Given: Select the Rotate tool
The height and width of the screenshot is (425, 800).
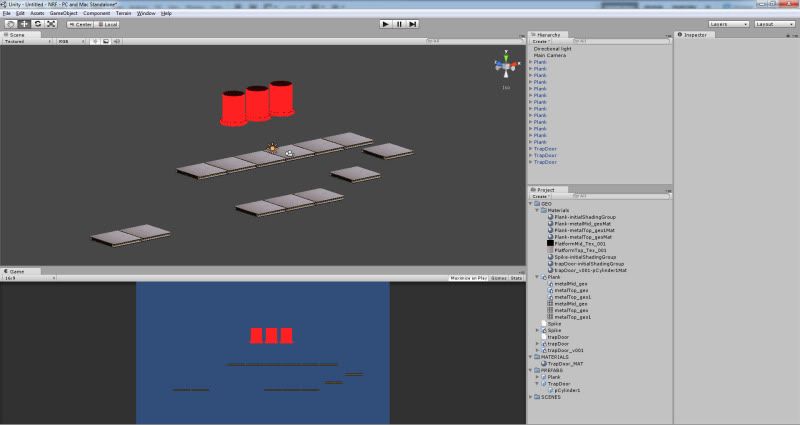Looking at the screenshot, I should tap(37, 23).
